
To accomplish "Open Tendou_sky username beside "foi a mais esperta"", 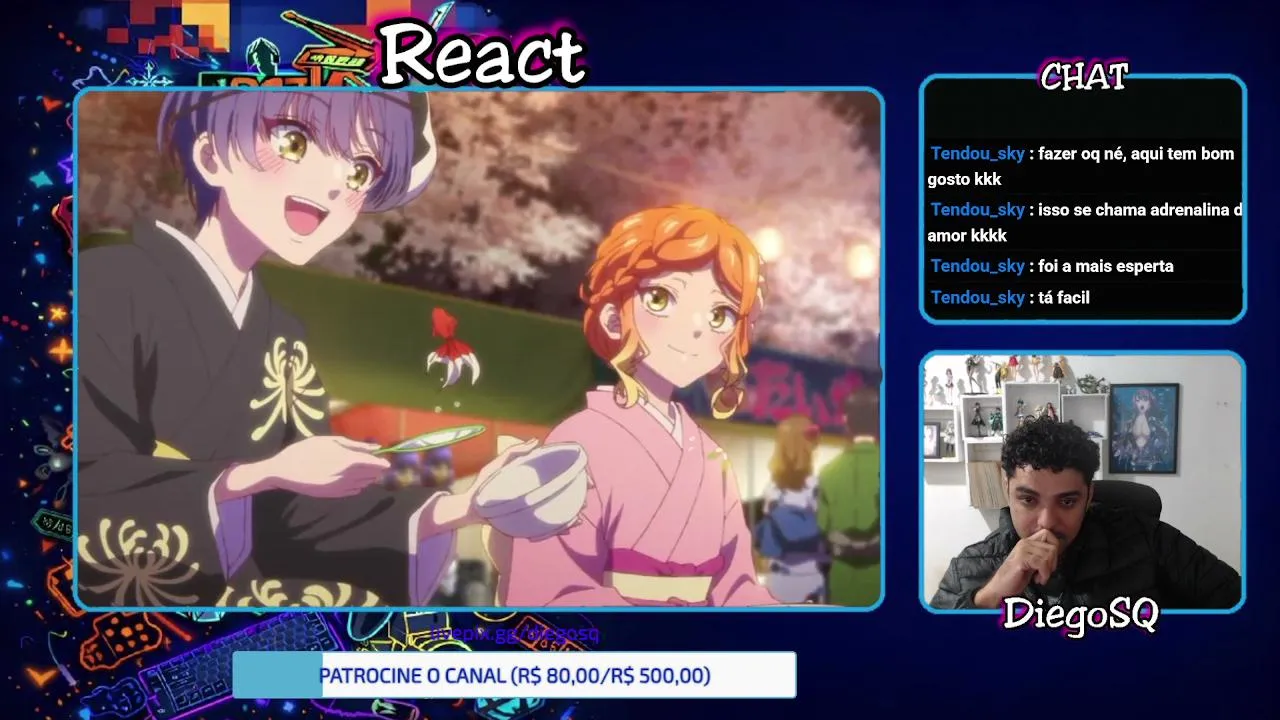I will click(977, 266).
